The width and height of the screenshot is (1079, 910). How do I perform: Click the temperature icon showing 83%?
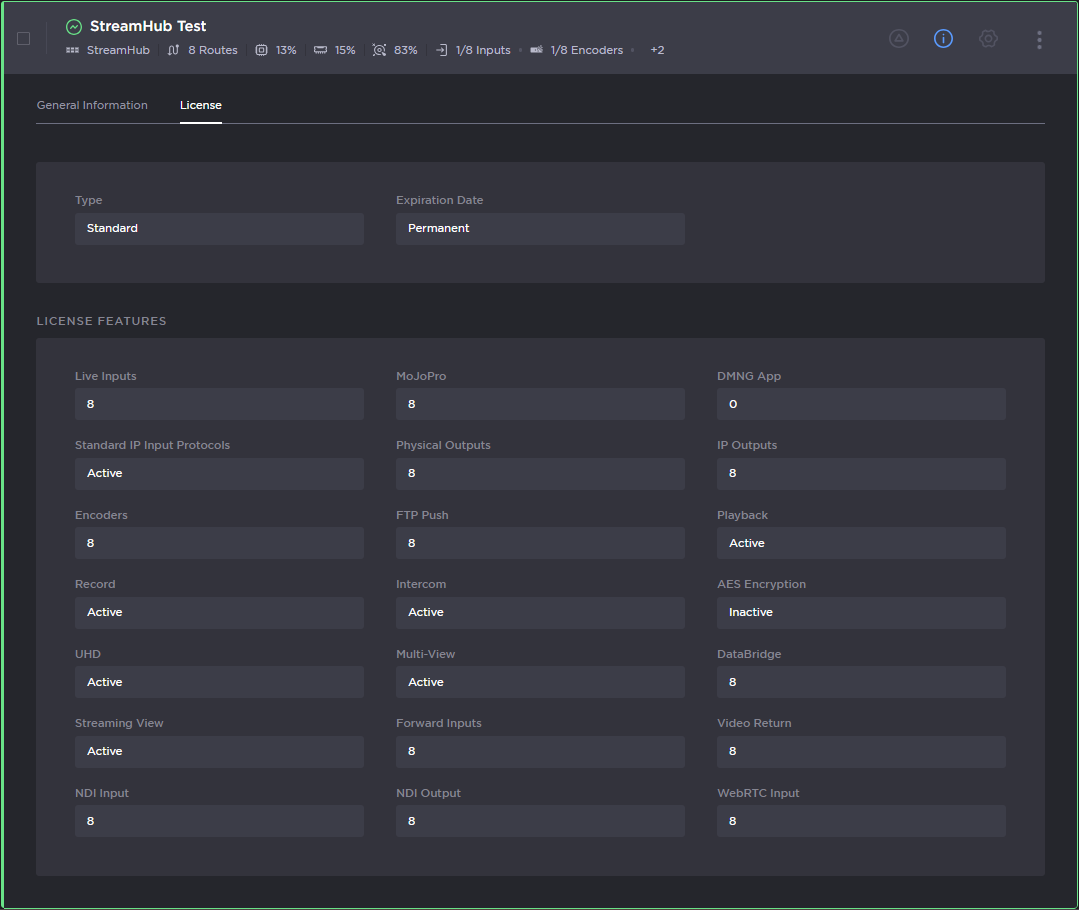click(379, 49)
